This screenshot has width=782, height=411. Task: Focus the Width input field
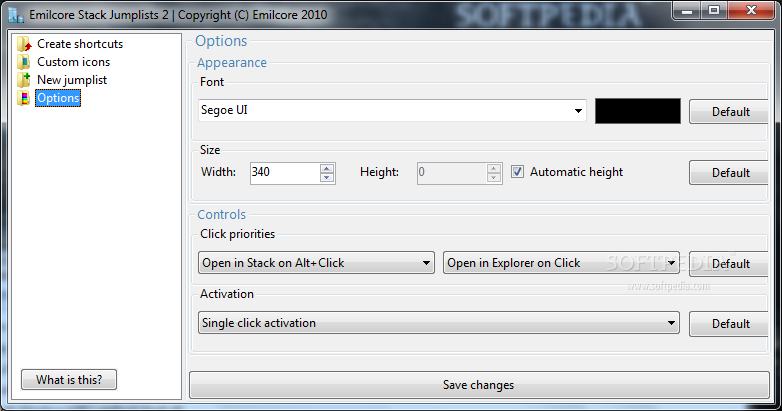coord(285,173)
